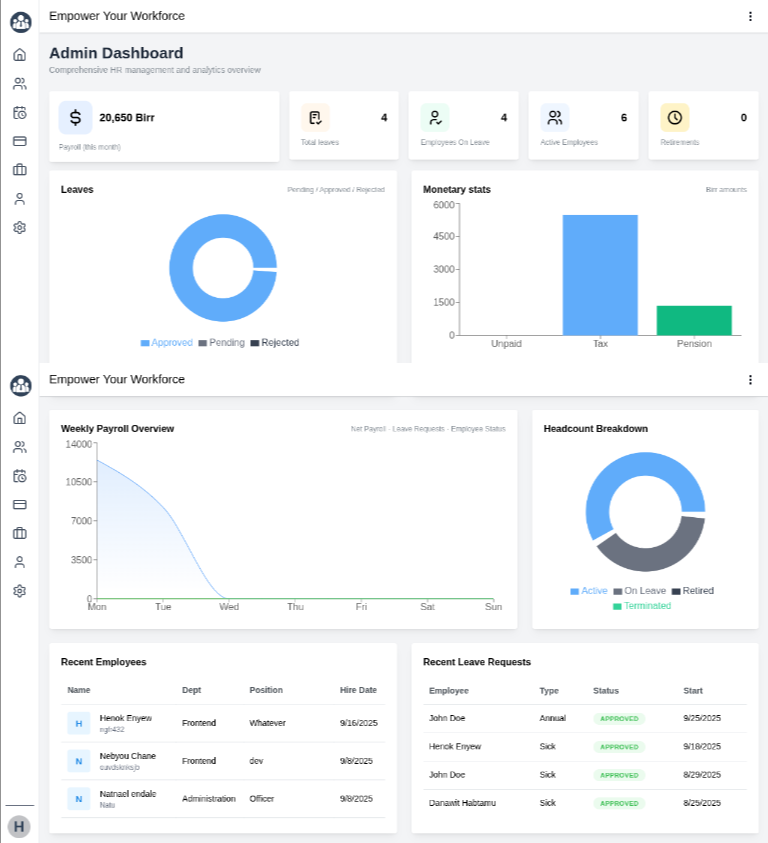The image size is (768, 843).
Task: Click Henok Enyew's avatar in Recent Employees
Action: pos(79,723)
